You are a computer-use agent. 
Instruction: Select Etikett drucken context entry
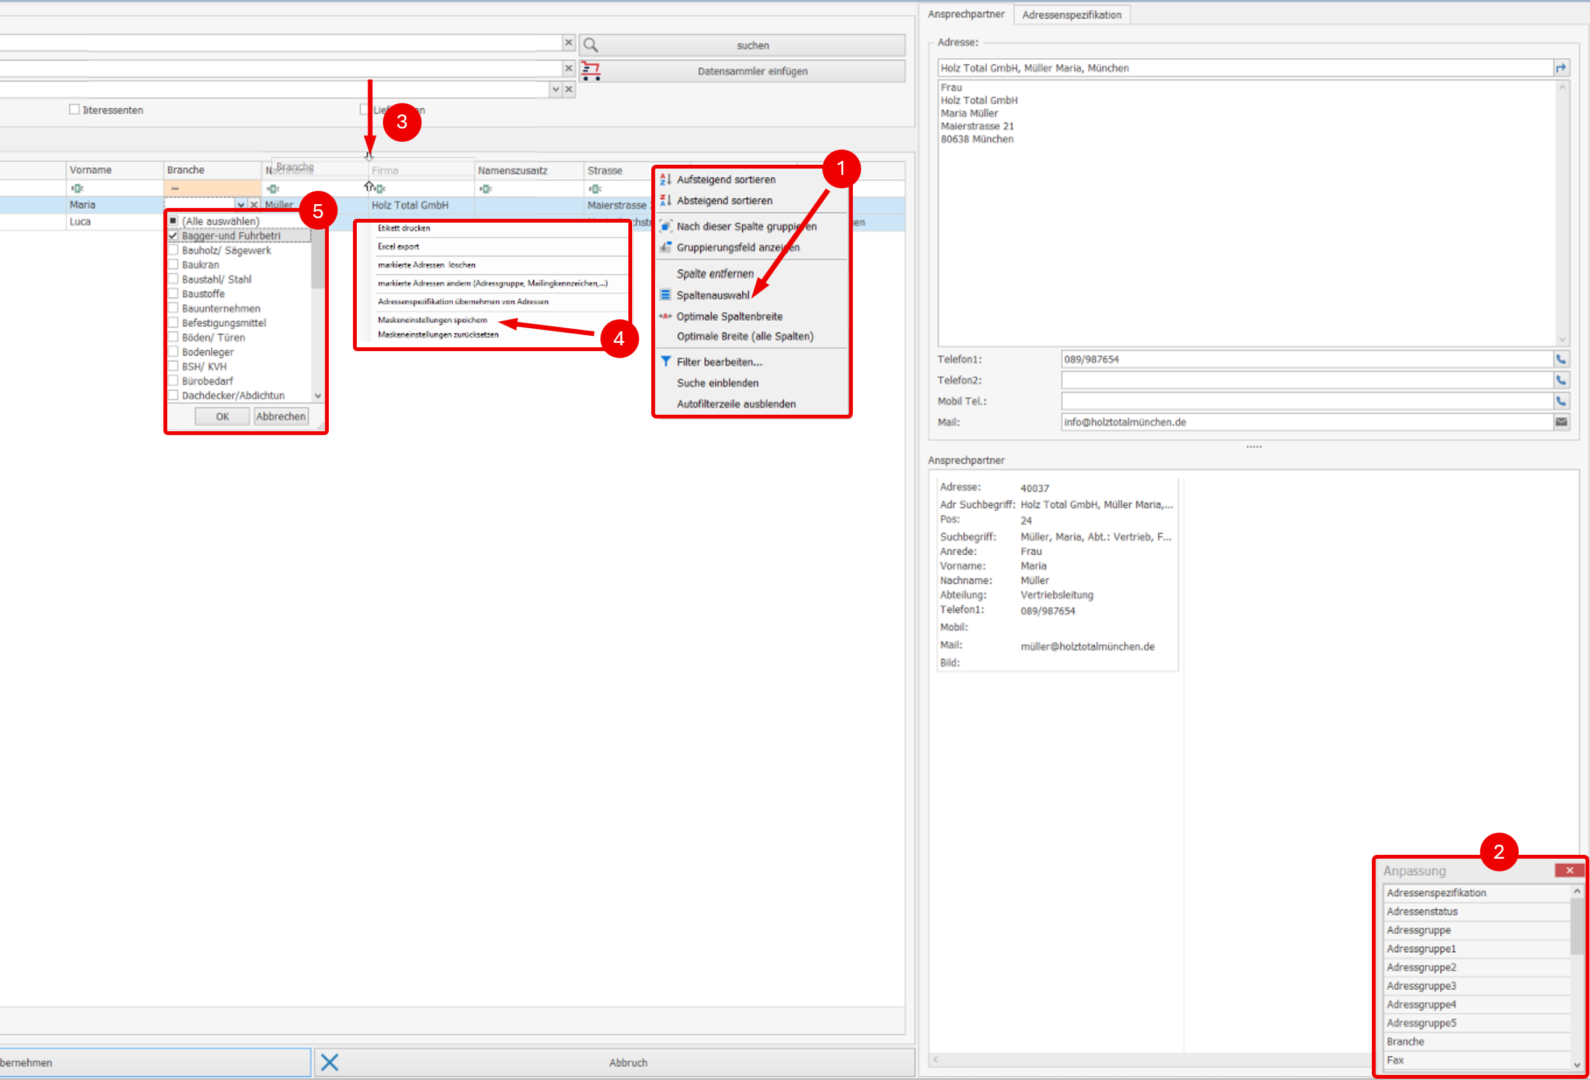pos(404,228)
